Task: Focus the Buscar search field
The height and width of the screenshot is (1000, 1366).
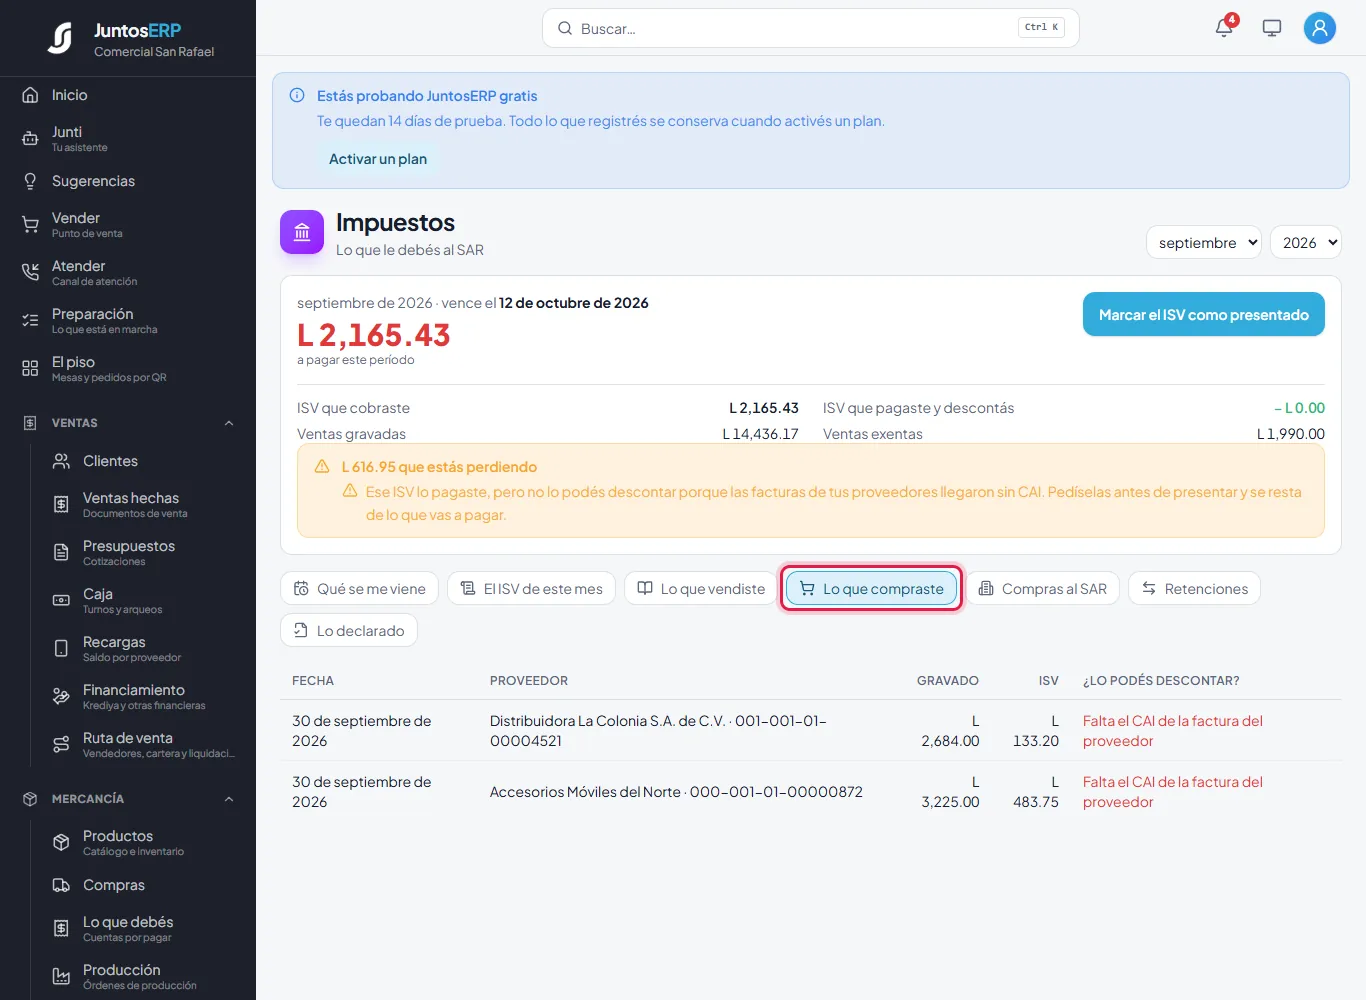Action: [x=811, y=28]
